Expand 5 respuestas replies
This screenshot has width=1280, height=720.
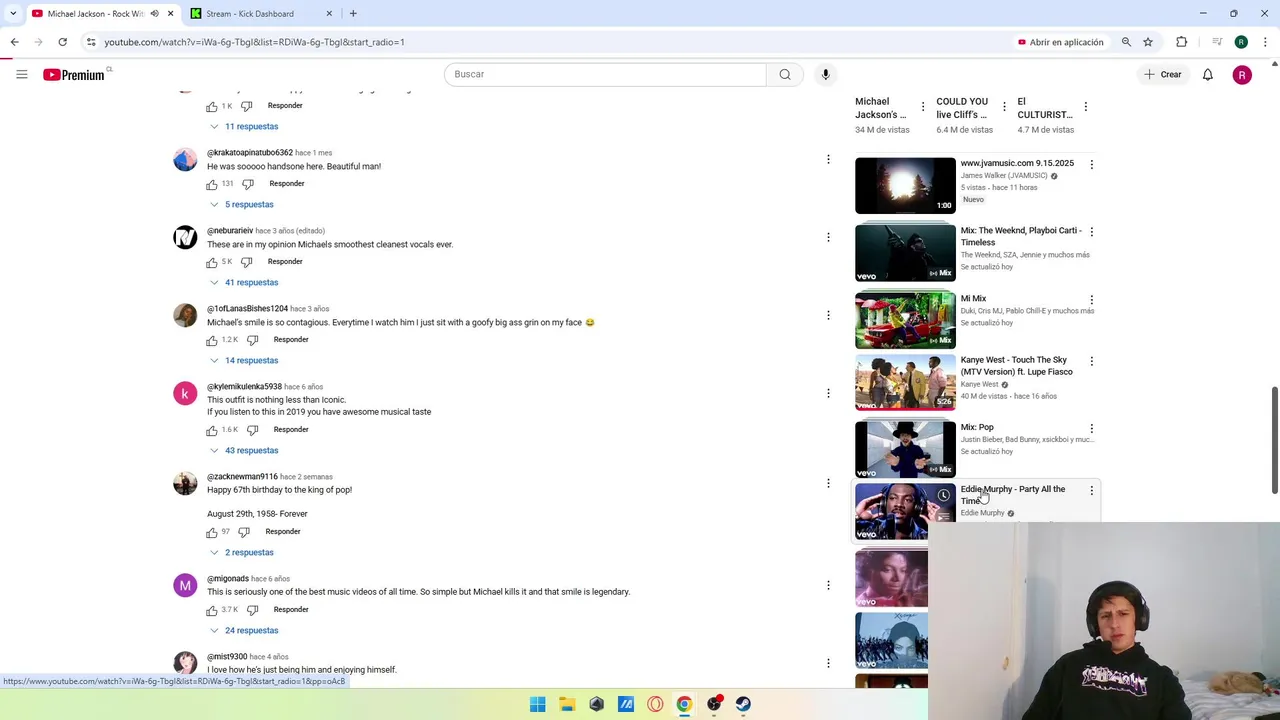click(241, 205)
